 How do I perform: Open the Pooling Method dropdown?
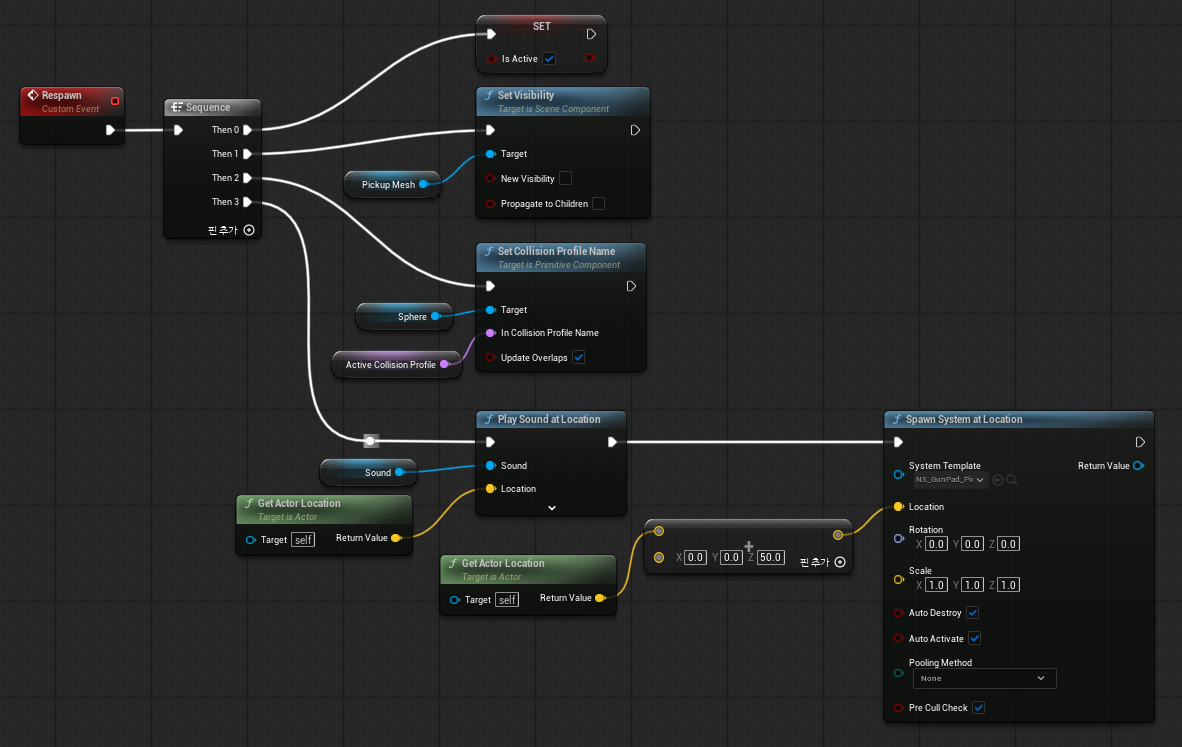click(x=984, y=678)
